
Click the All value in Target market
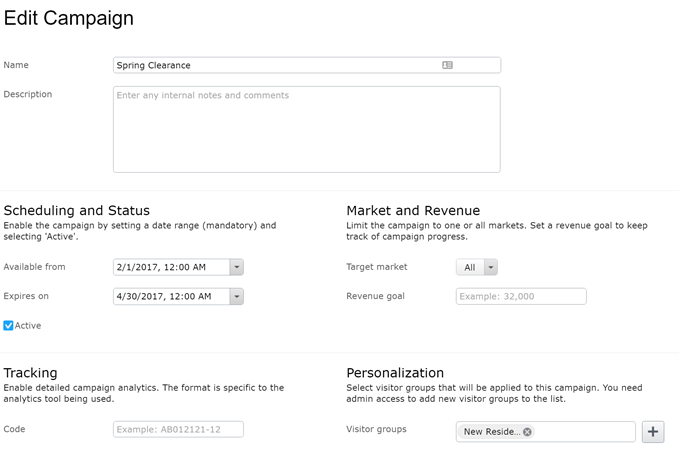click(469, 267)
